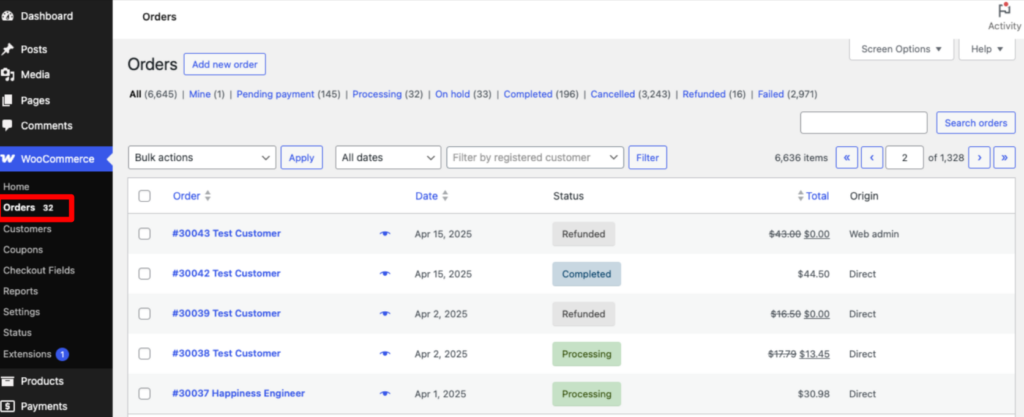
Task: Open WooCommerce Home submenu item
Action: 16,187
